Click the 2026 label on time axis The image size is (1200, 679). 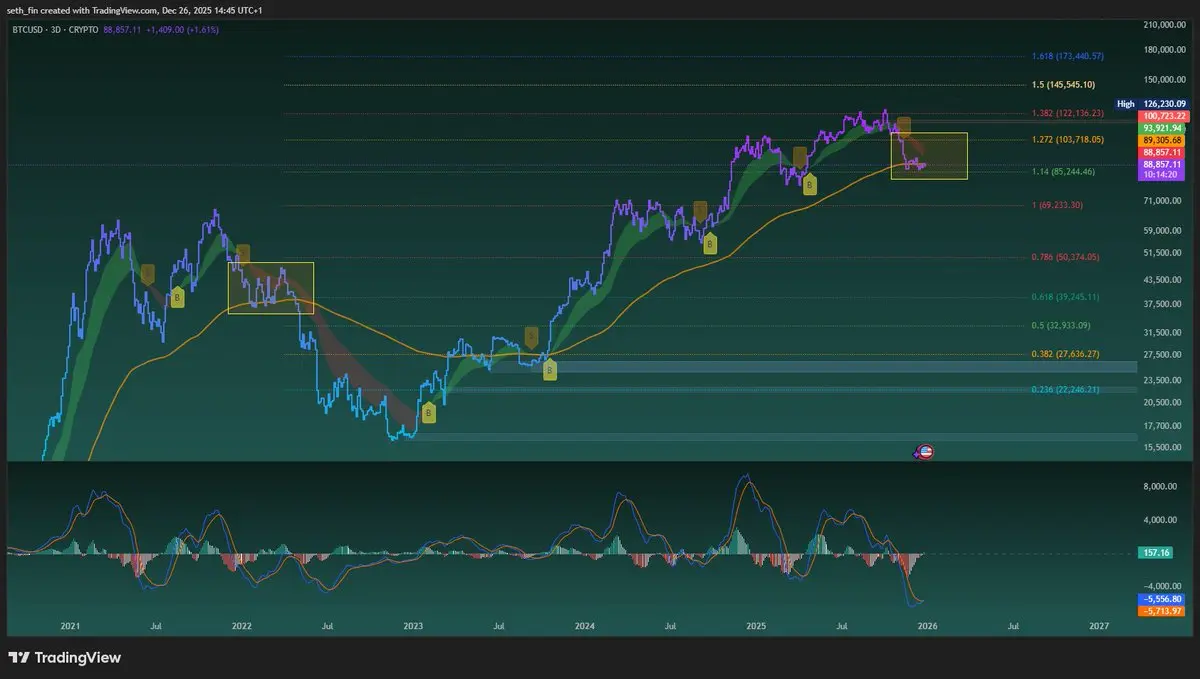(x=927, y=627)
